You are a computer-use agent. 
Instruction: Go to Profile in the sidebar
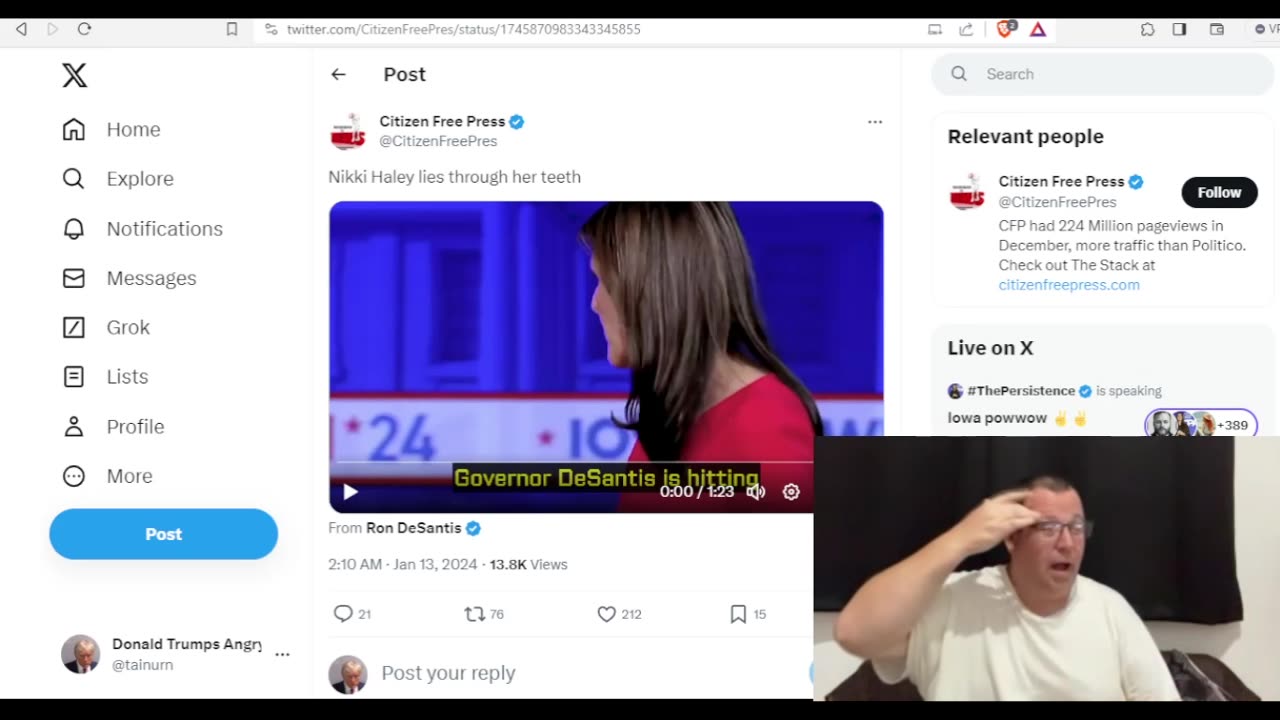click(x=112, y=426)
